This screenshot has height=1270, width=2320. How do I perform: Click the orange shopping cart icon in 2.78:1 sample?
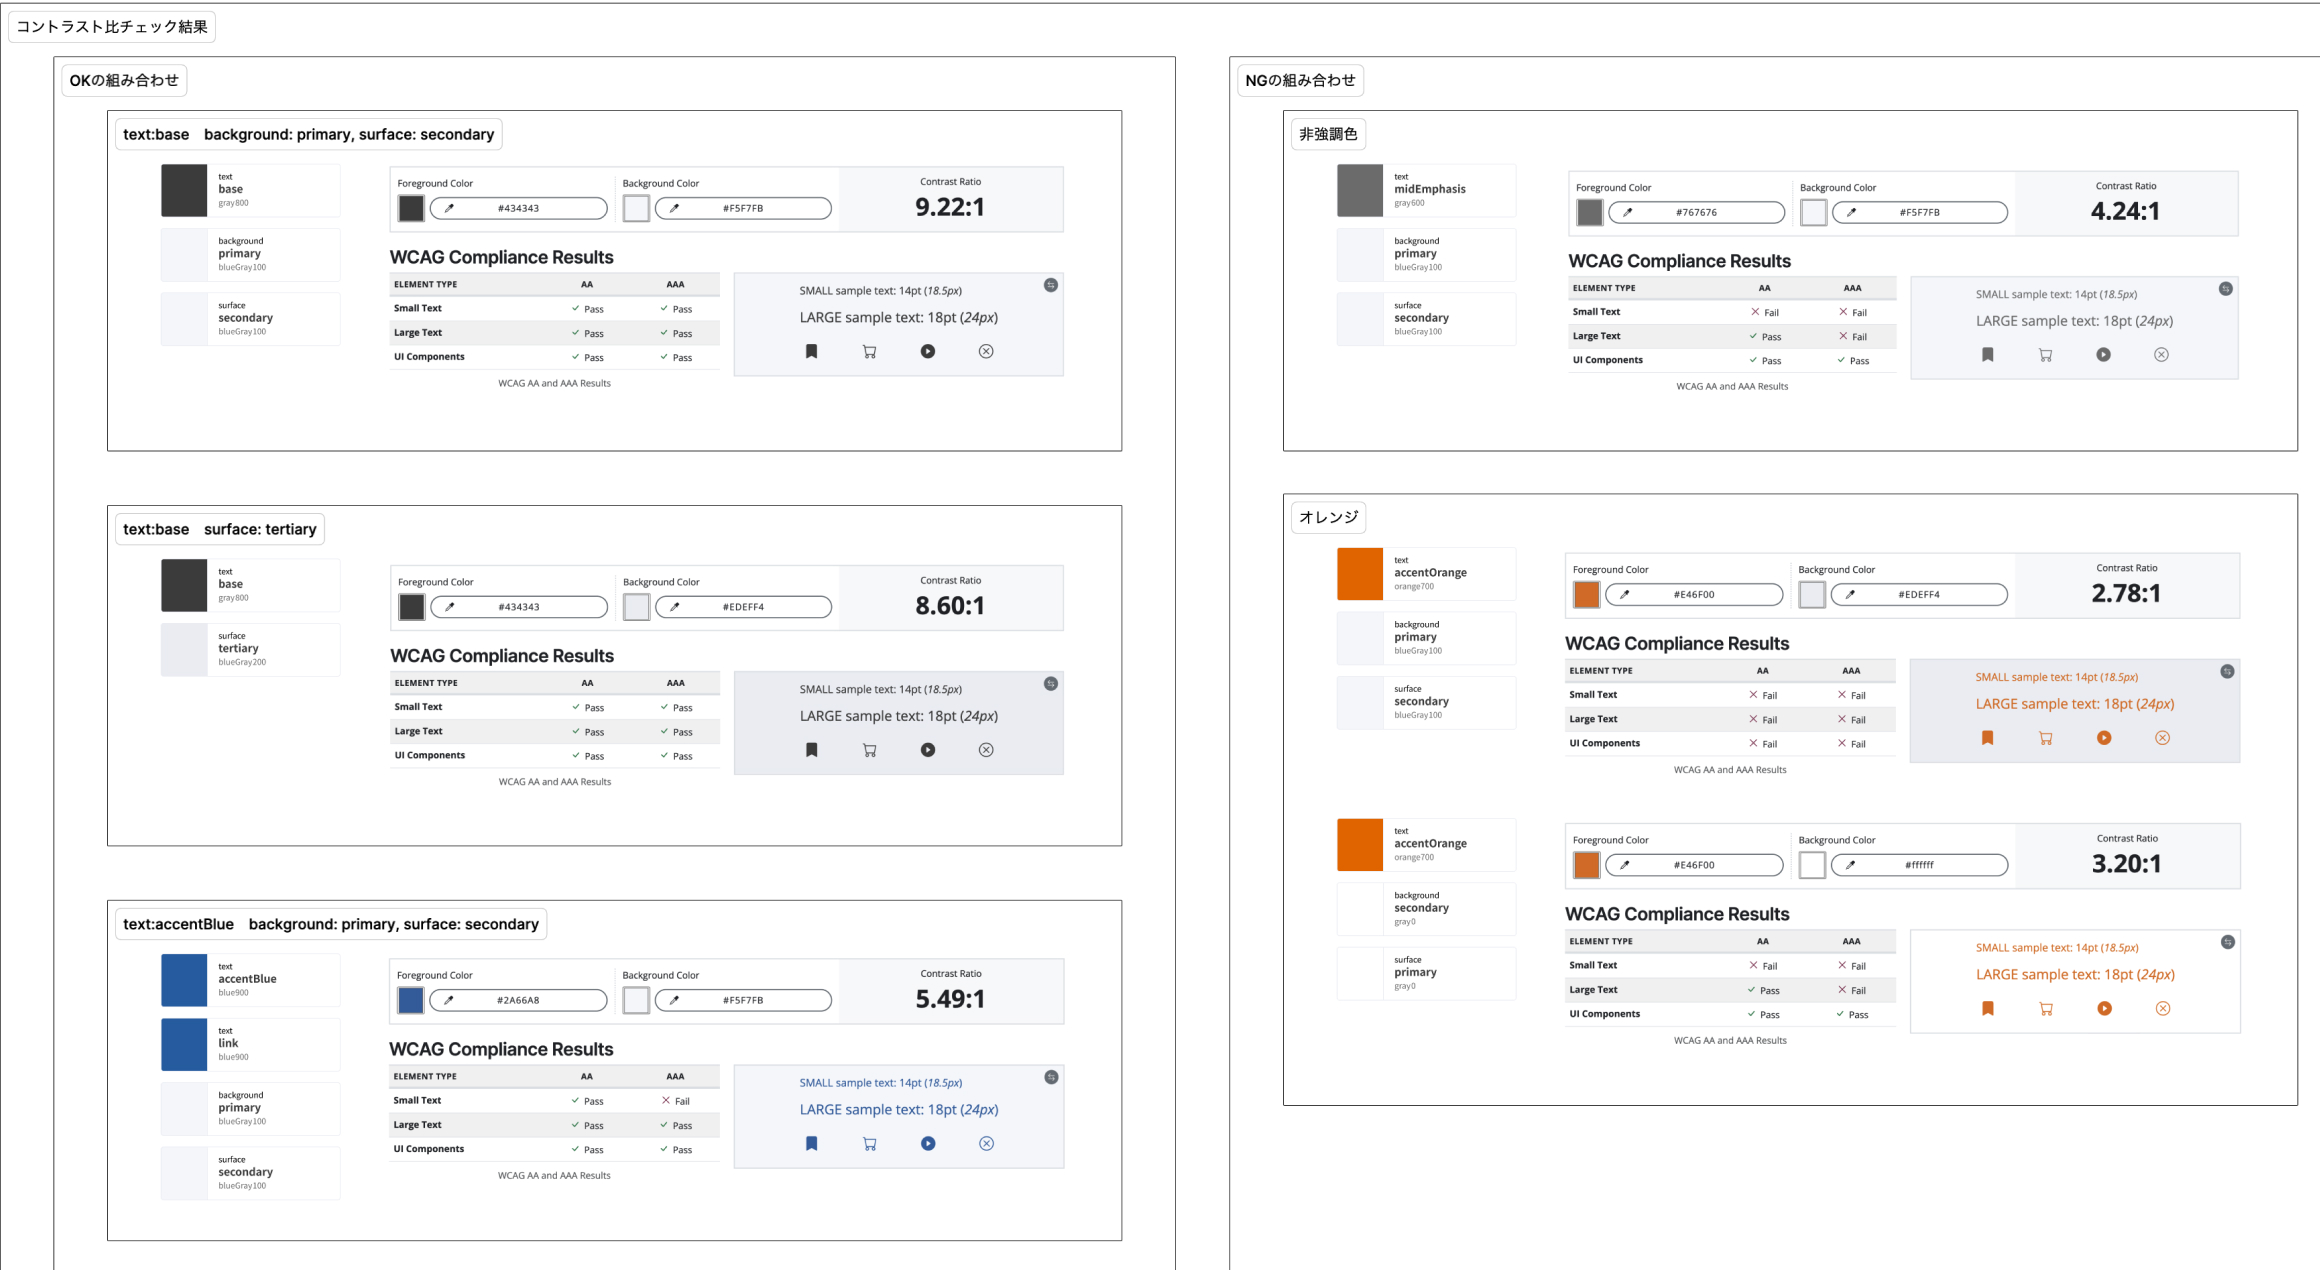point(2045,738)
